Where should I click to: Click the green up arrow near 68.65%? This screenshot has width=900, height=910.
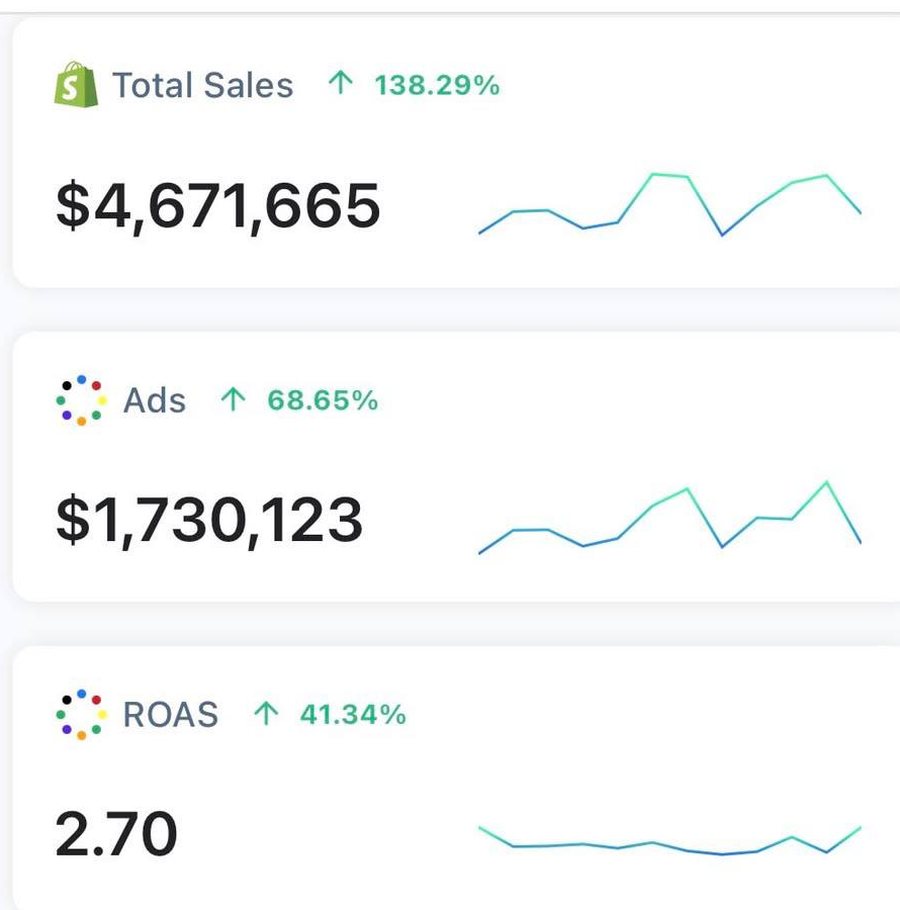click(x=233, y=399)
